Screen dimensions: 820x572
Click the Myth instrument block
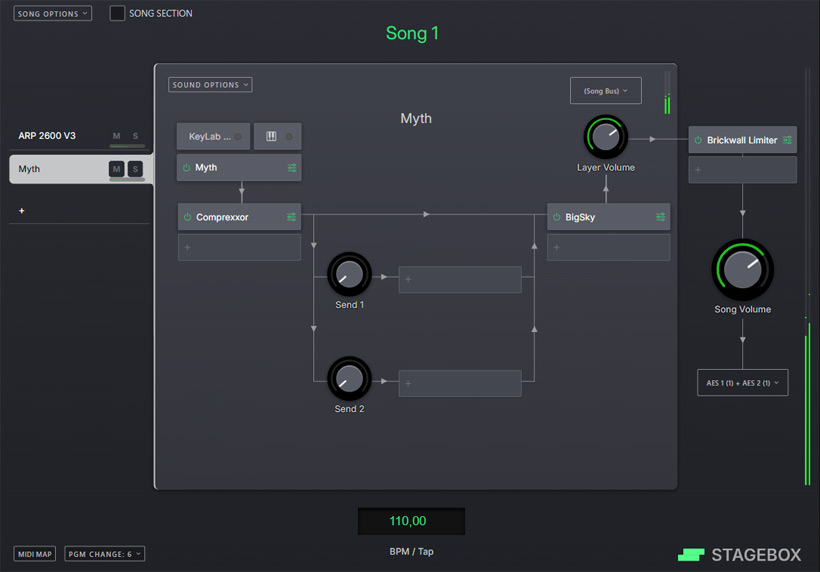coord(239,168)
